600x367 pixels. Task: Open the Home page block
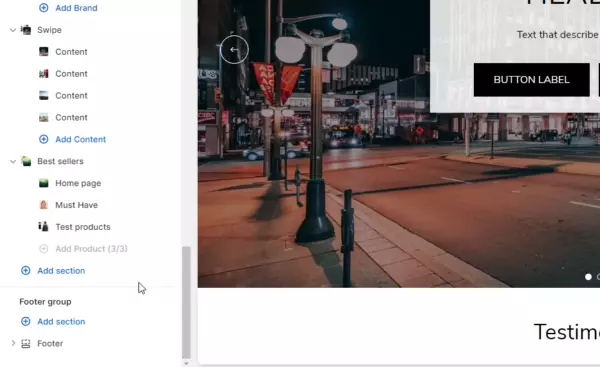78,183
